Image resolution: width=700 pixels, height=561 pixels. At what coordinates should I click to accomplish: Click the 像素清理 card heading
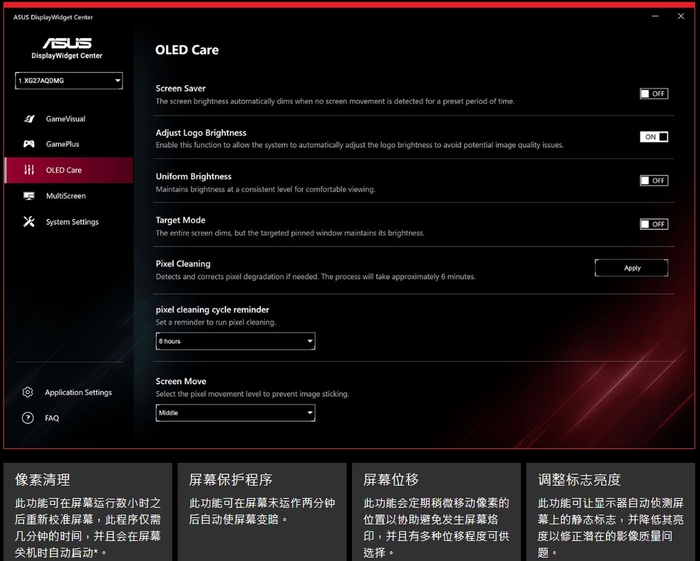(x=42, y=480)
